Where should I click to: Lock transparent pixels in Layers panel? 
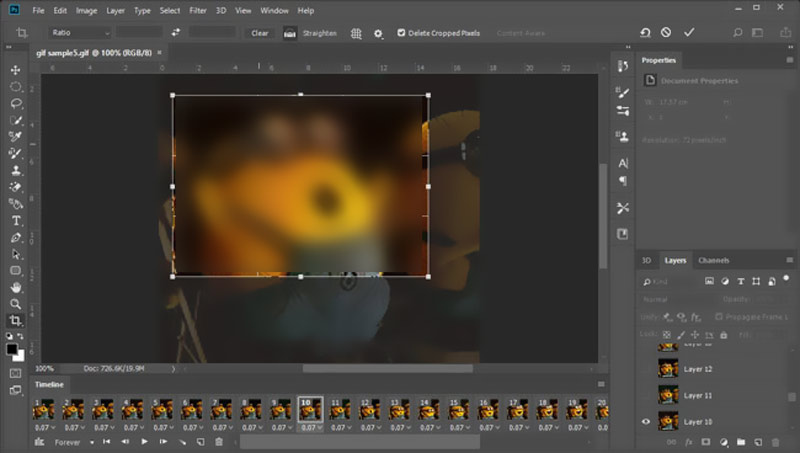[x=666, y=335]
